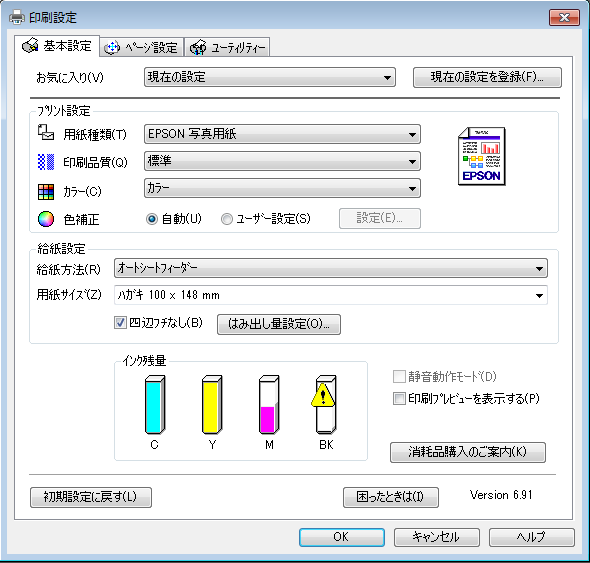Click the 色補正 color wheel icon
The image size is (590, 563).
(x=46, y=219)
